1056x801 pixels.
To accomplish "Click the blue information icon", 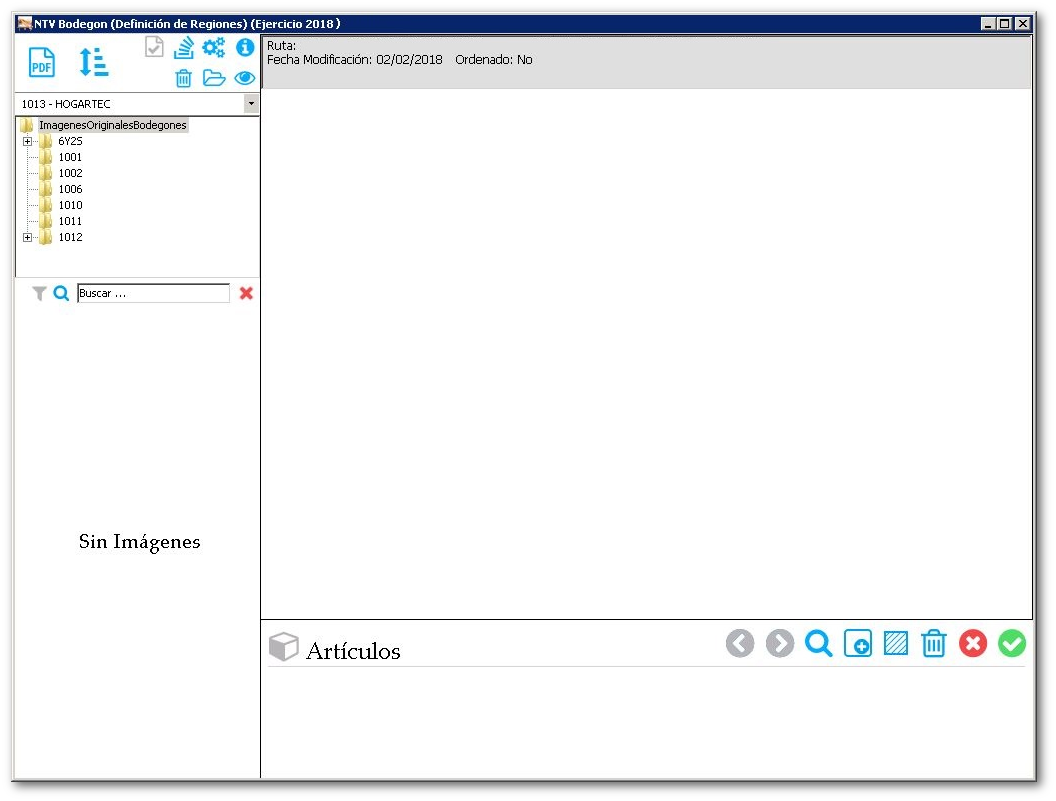I will point(245,47).
